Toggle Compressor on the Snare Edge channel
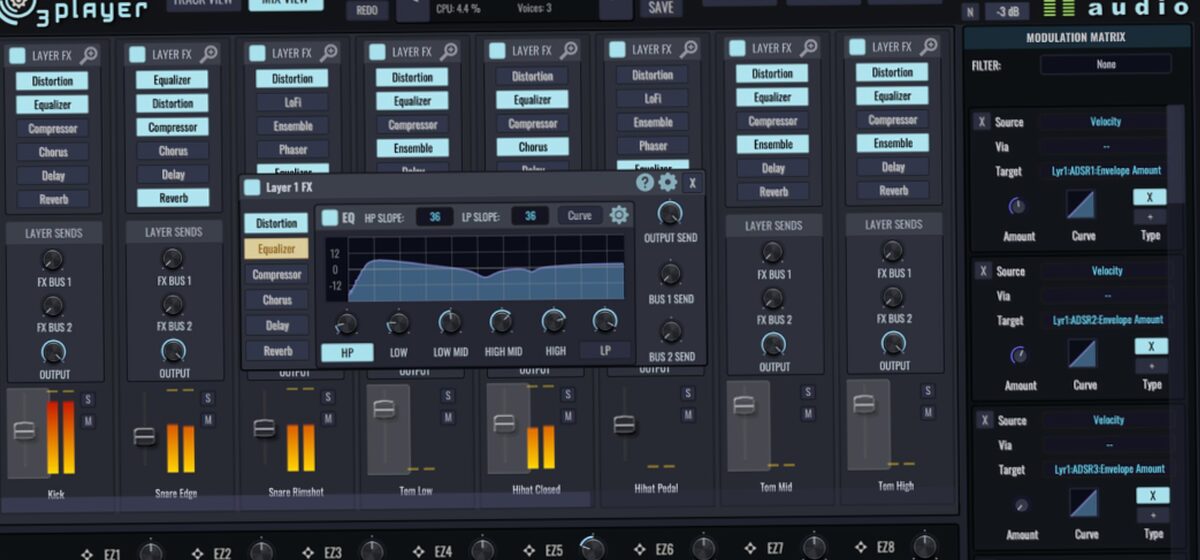Viewport: 1200px width, 560px height. pyautogui.click(x=173, y=127)
